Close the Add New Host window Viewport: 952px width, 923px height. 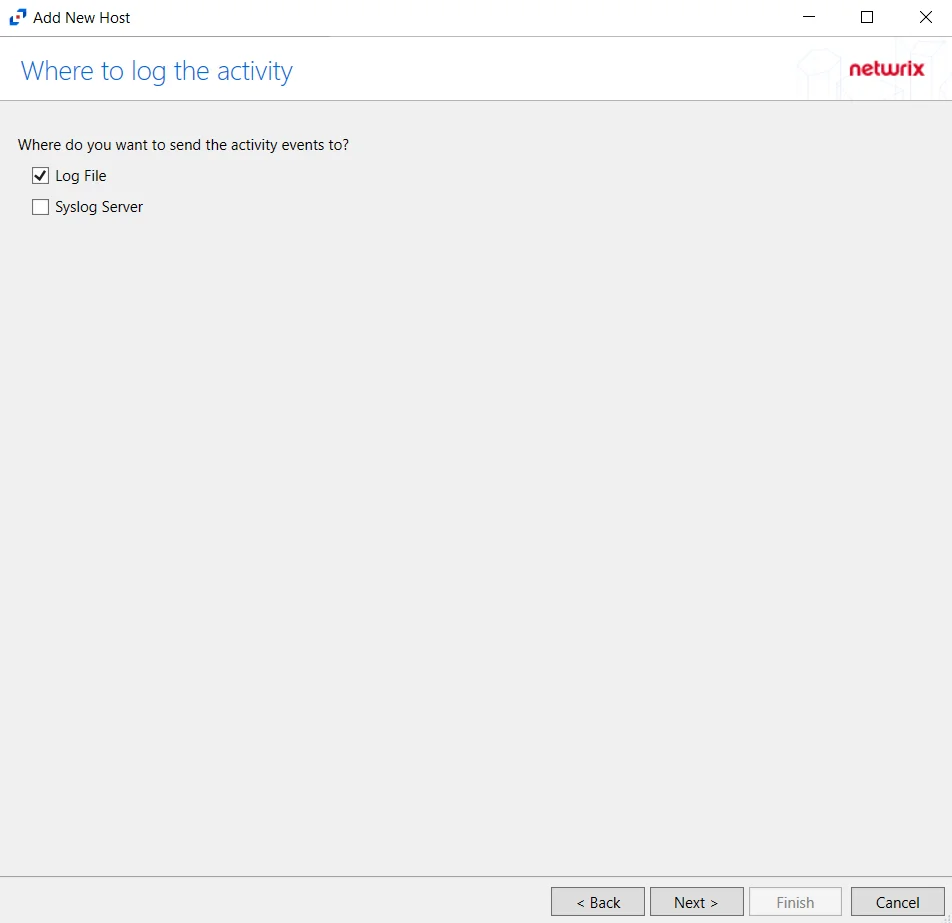click(x=925, y=17)
